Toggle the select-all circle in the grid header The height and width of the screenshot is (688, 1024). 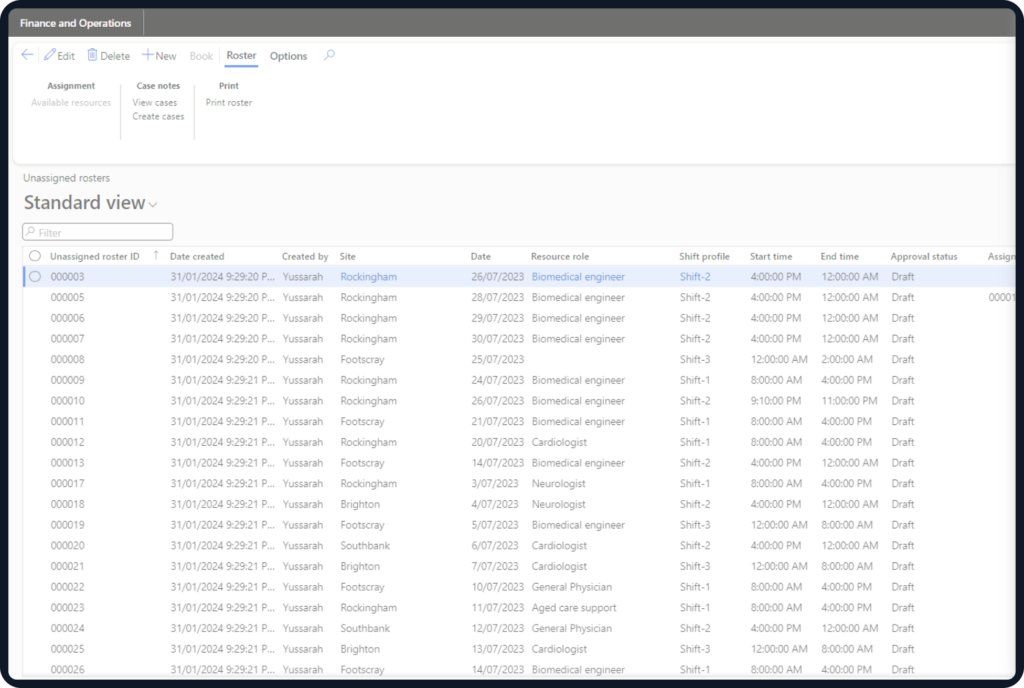coord(35,256)
